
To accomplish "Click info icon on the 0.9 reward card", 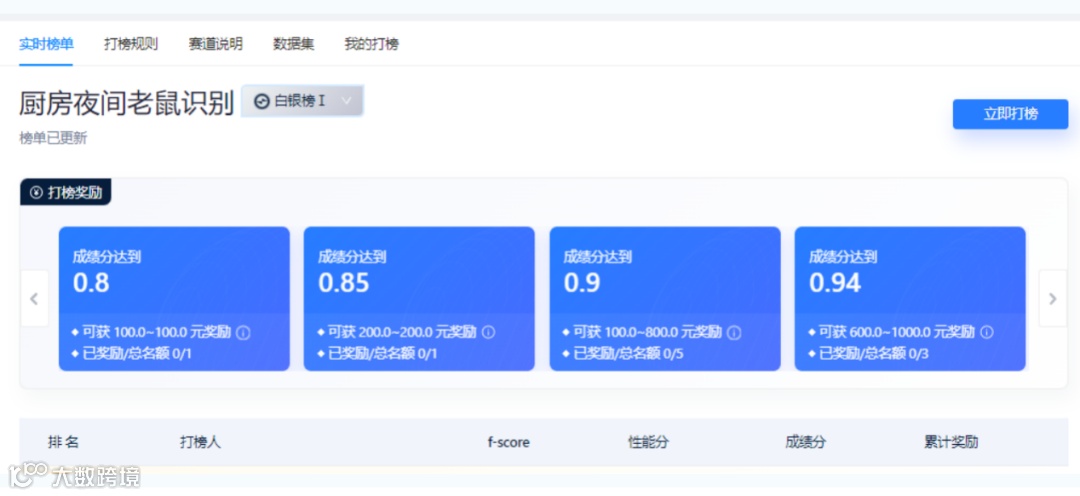I will 734,333.
